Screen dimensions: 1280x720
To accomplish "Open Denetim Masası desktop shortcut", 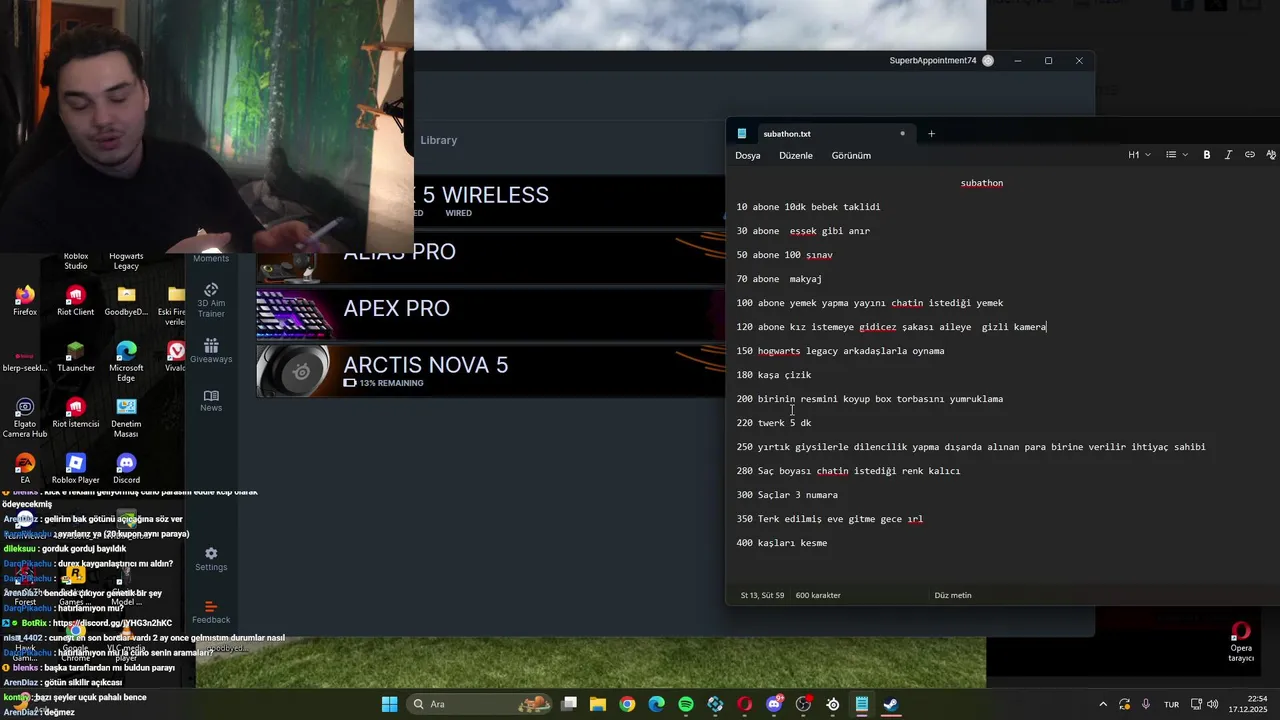I will coord(126,418).
